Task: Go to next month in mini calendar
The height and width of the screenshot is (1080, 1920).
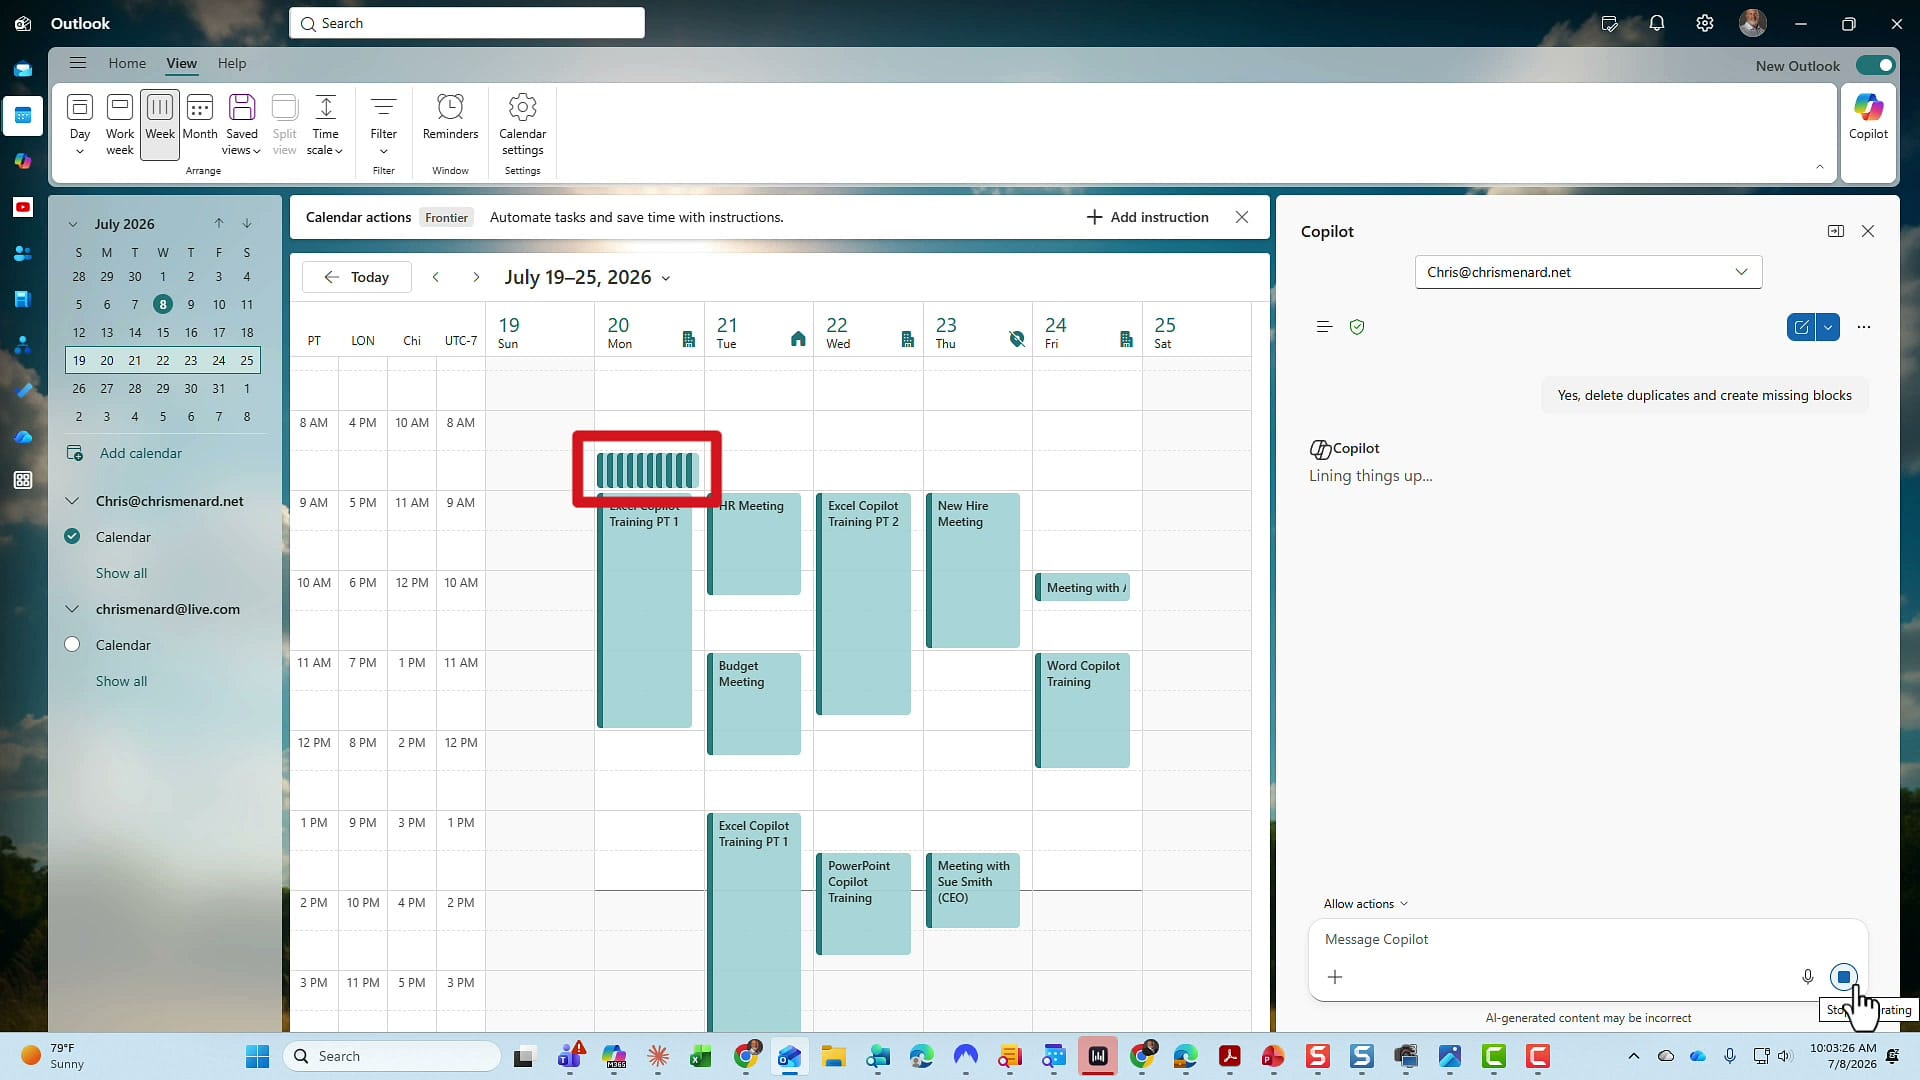Action: pos(247,223)
